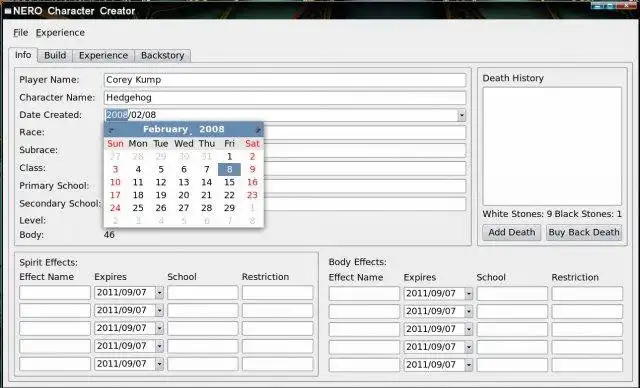Select February 15 in the calendar
Image resolution: width=640 pixels, height=388 pixels.
point(229,182)
